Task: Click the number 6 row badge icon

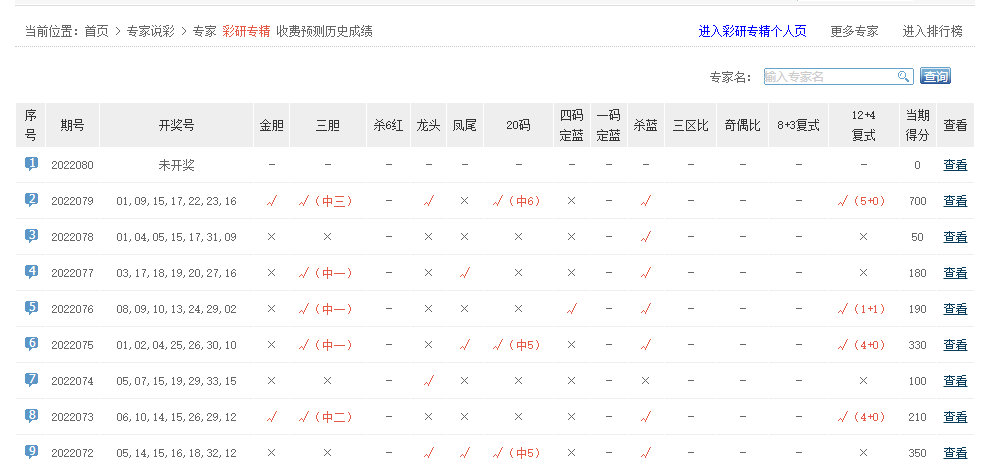Action: 31,344
